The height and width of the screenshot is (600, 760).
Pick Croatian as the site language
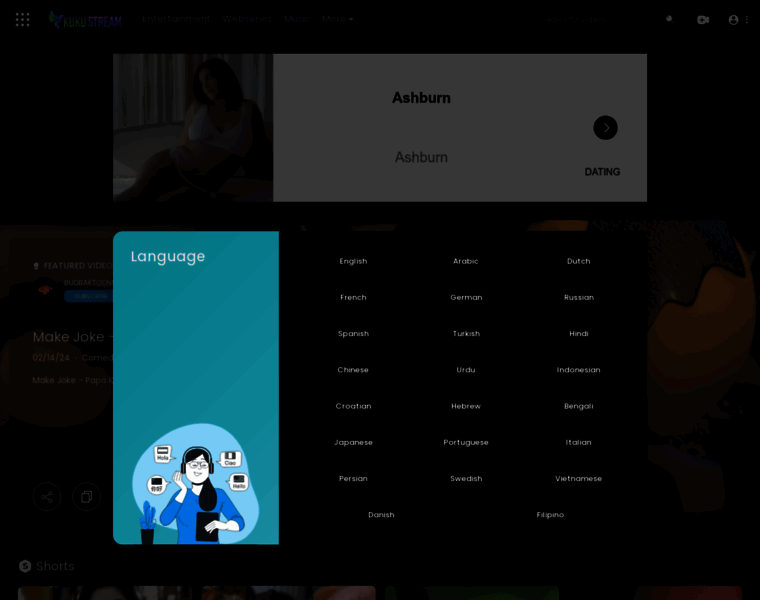pyautogui.click(x=353, y=406)
